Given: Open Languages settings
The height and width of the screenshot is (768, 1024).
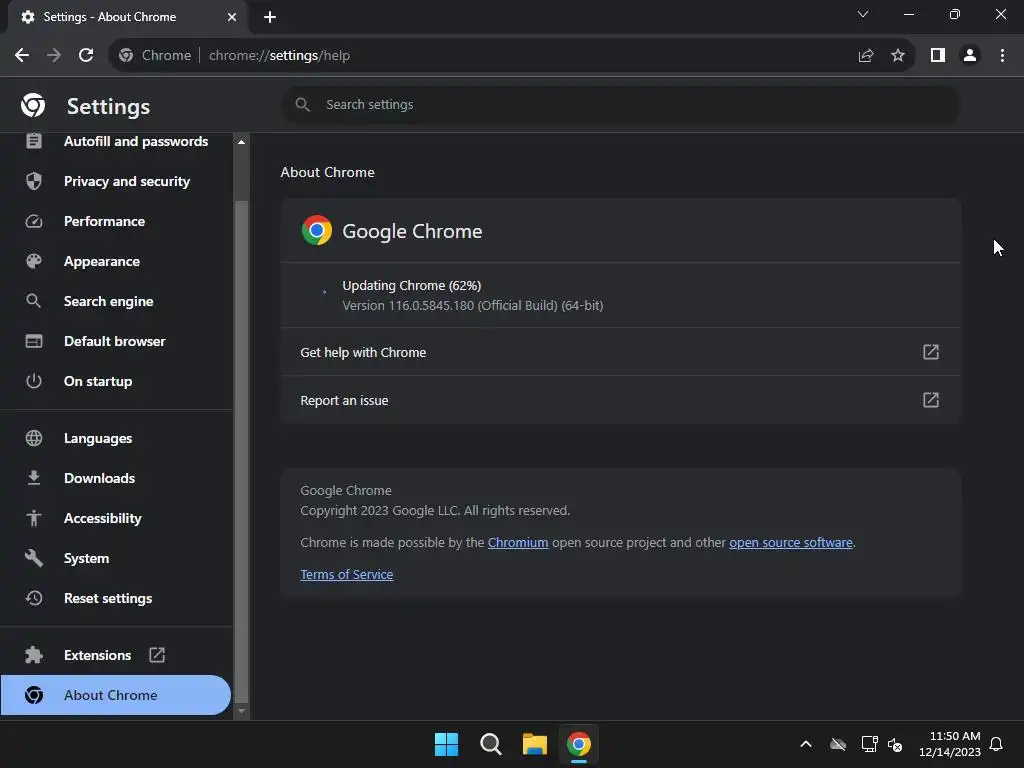Looking at the screenshot, I should click(117, 438).
